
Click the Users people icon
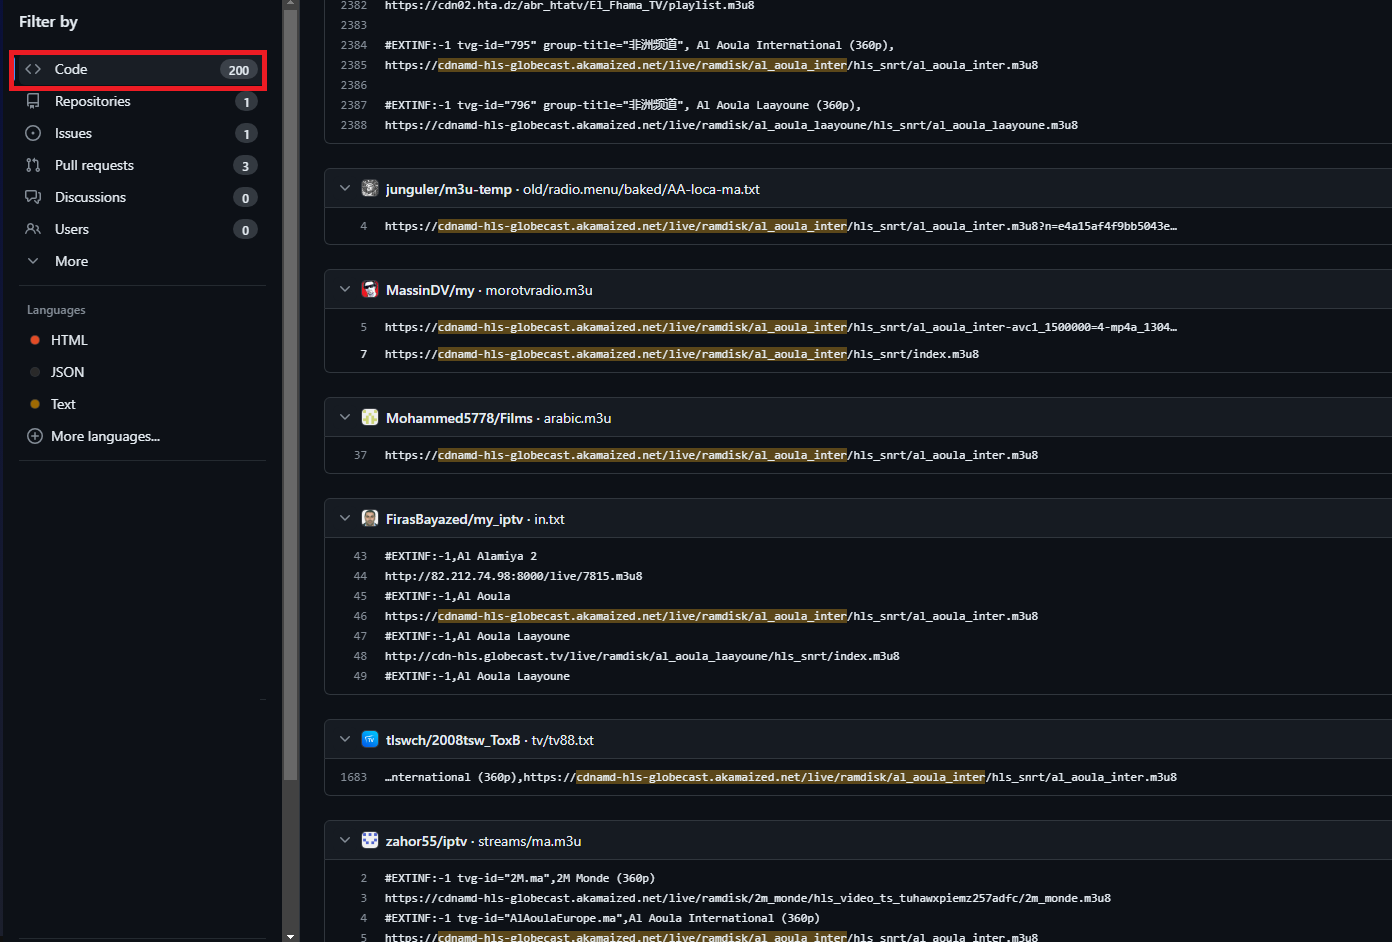33,229
